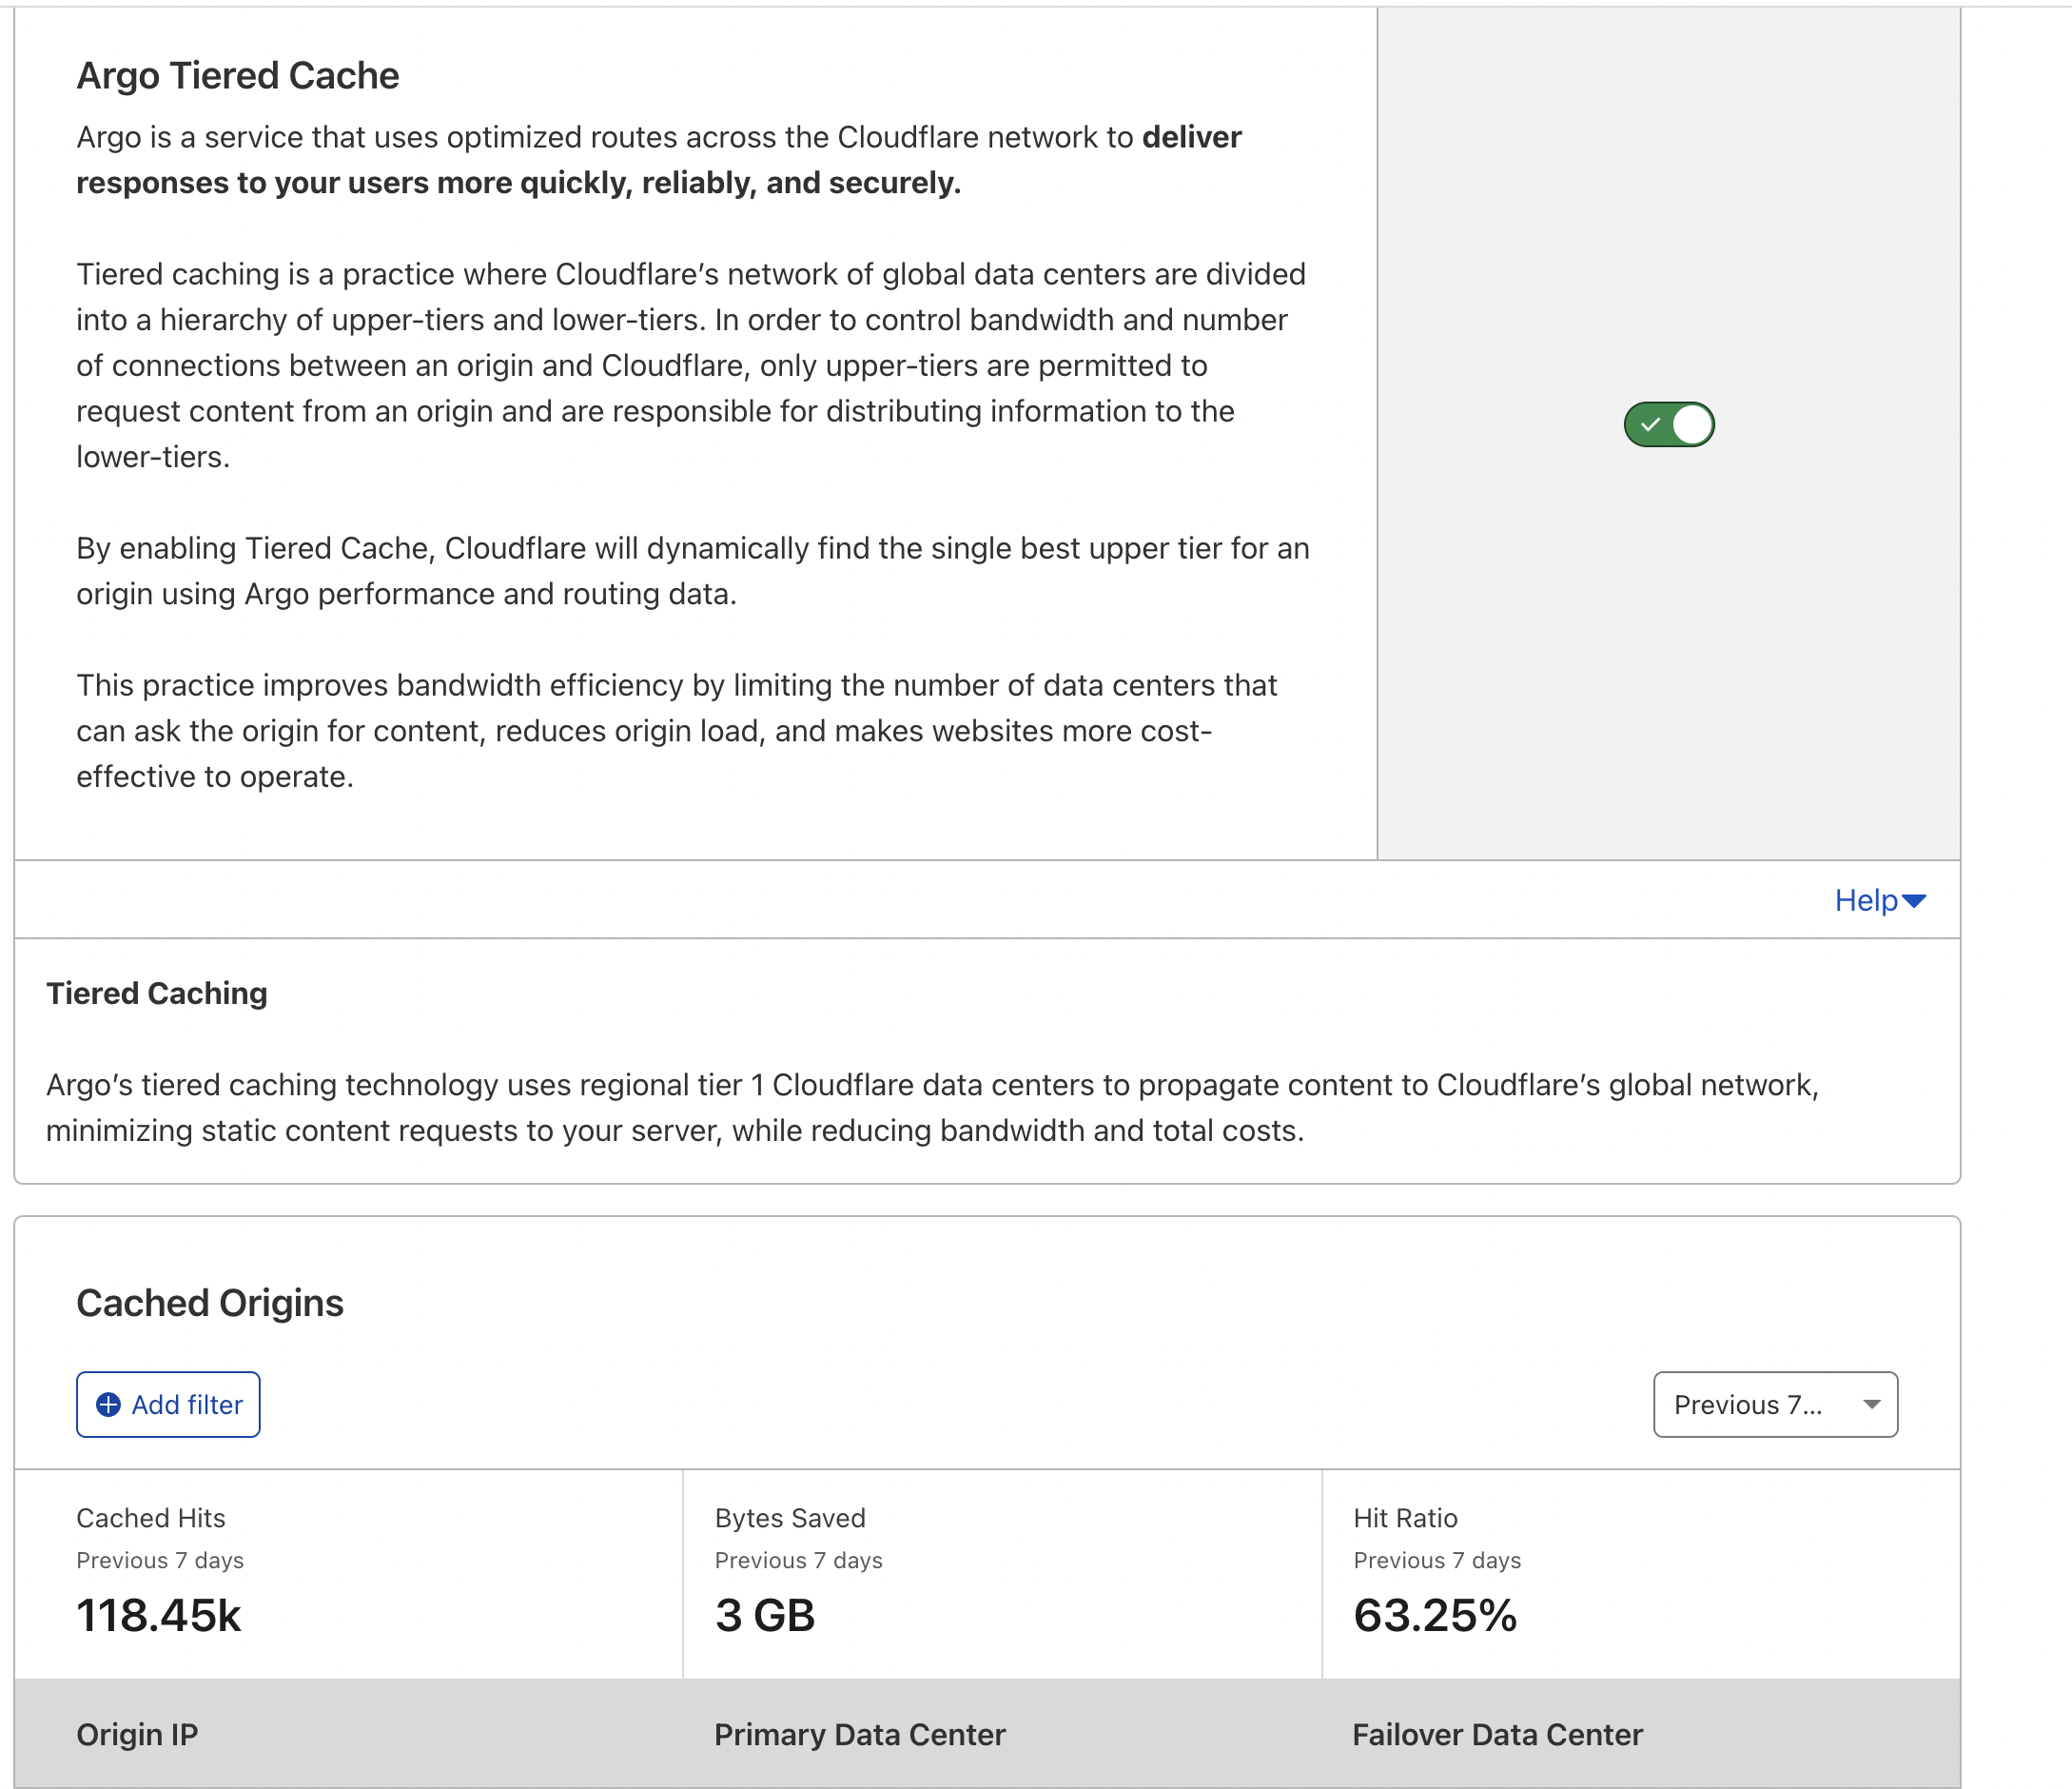2072x1789 pixels.
Task: Click the dropdown arrow on Previous 7 selector
Action: 1871,1404
